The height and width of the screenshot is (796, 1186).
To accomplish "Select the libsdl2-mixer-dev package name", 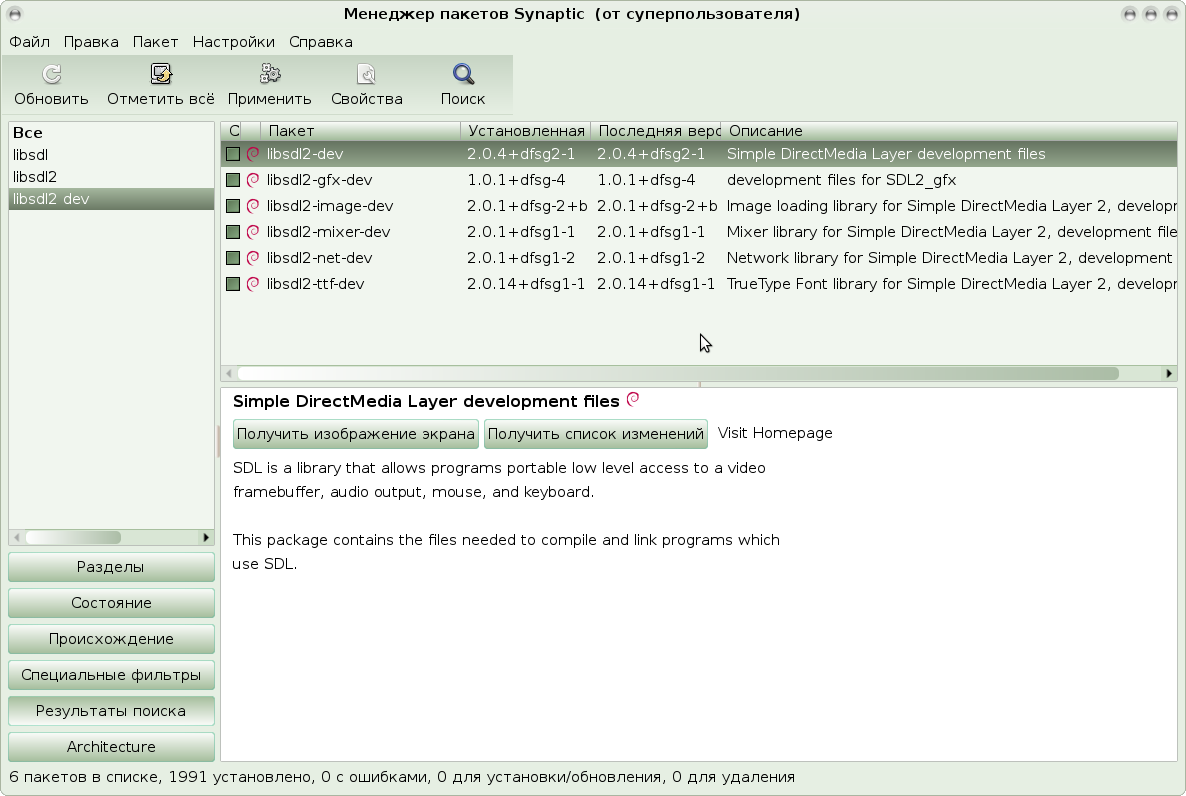I will click(x=328, y=232).
